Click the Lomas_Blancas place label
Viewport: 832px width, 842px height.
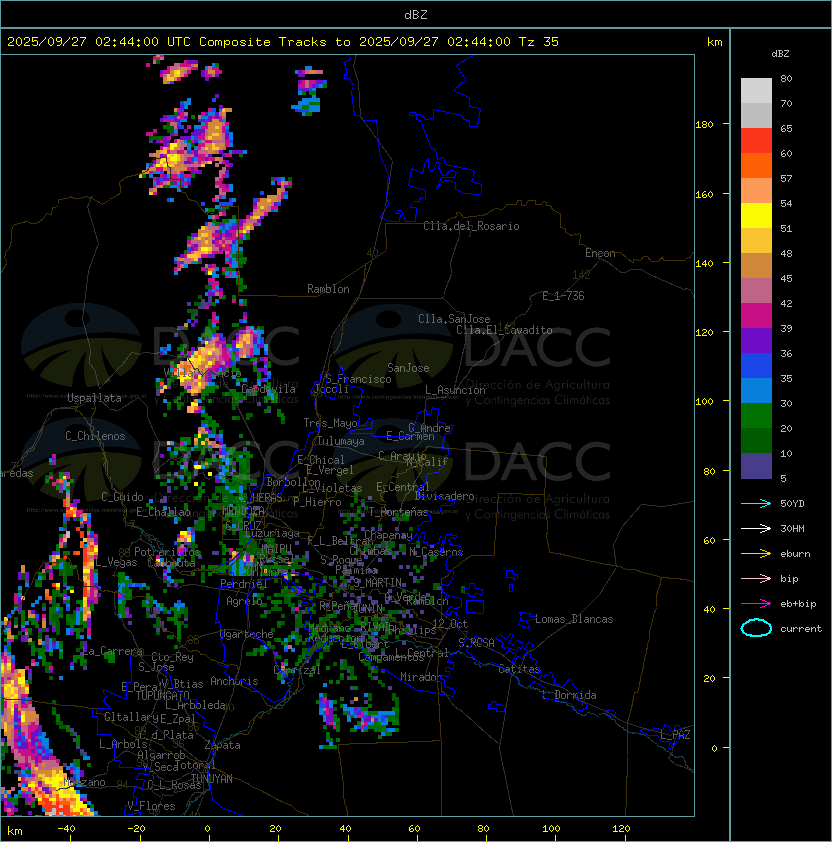574,619
